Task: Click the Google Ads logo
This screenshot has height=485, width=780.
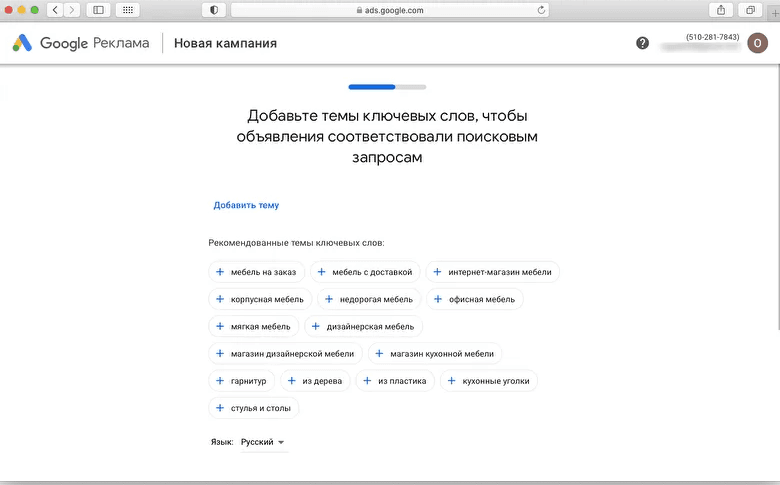Action: tap(22, 43)
